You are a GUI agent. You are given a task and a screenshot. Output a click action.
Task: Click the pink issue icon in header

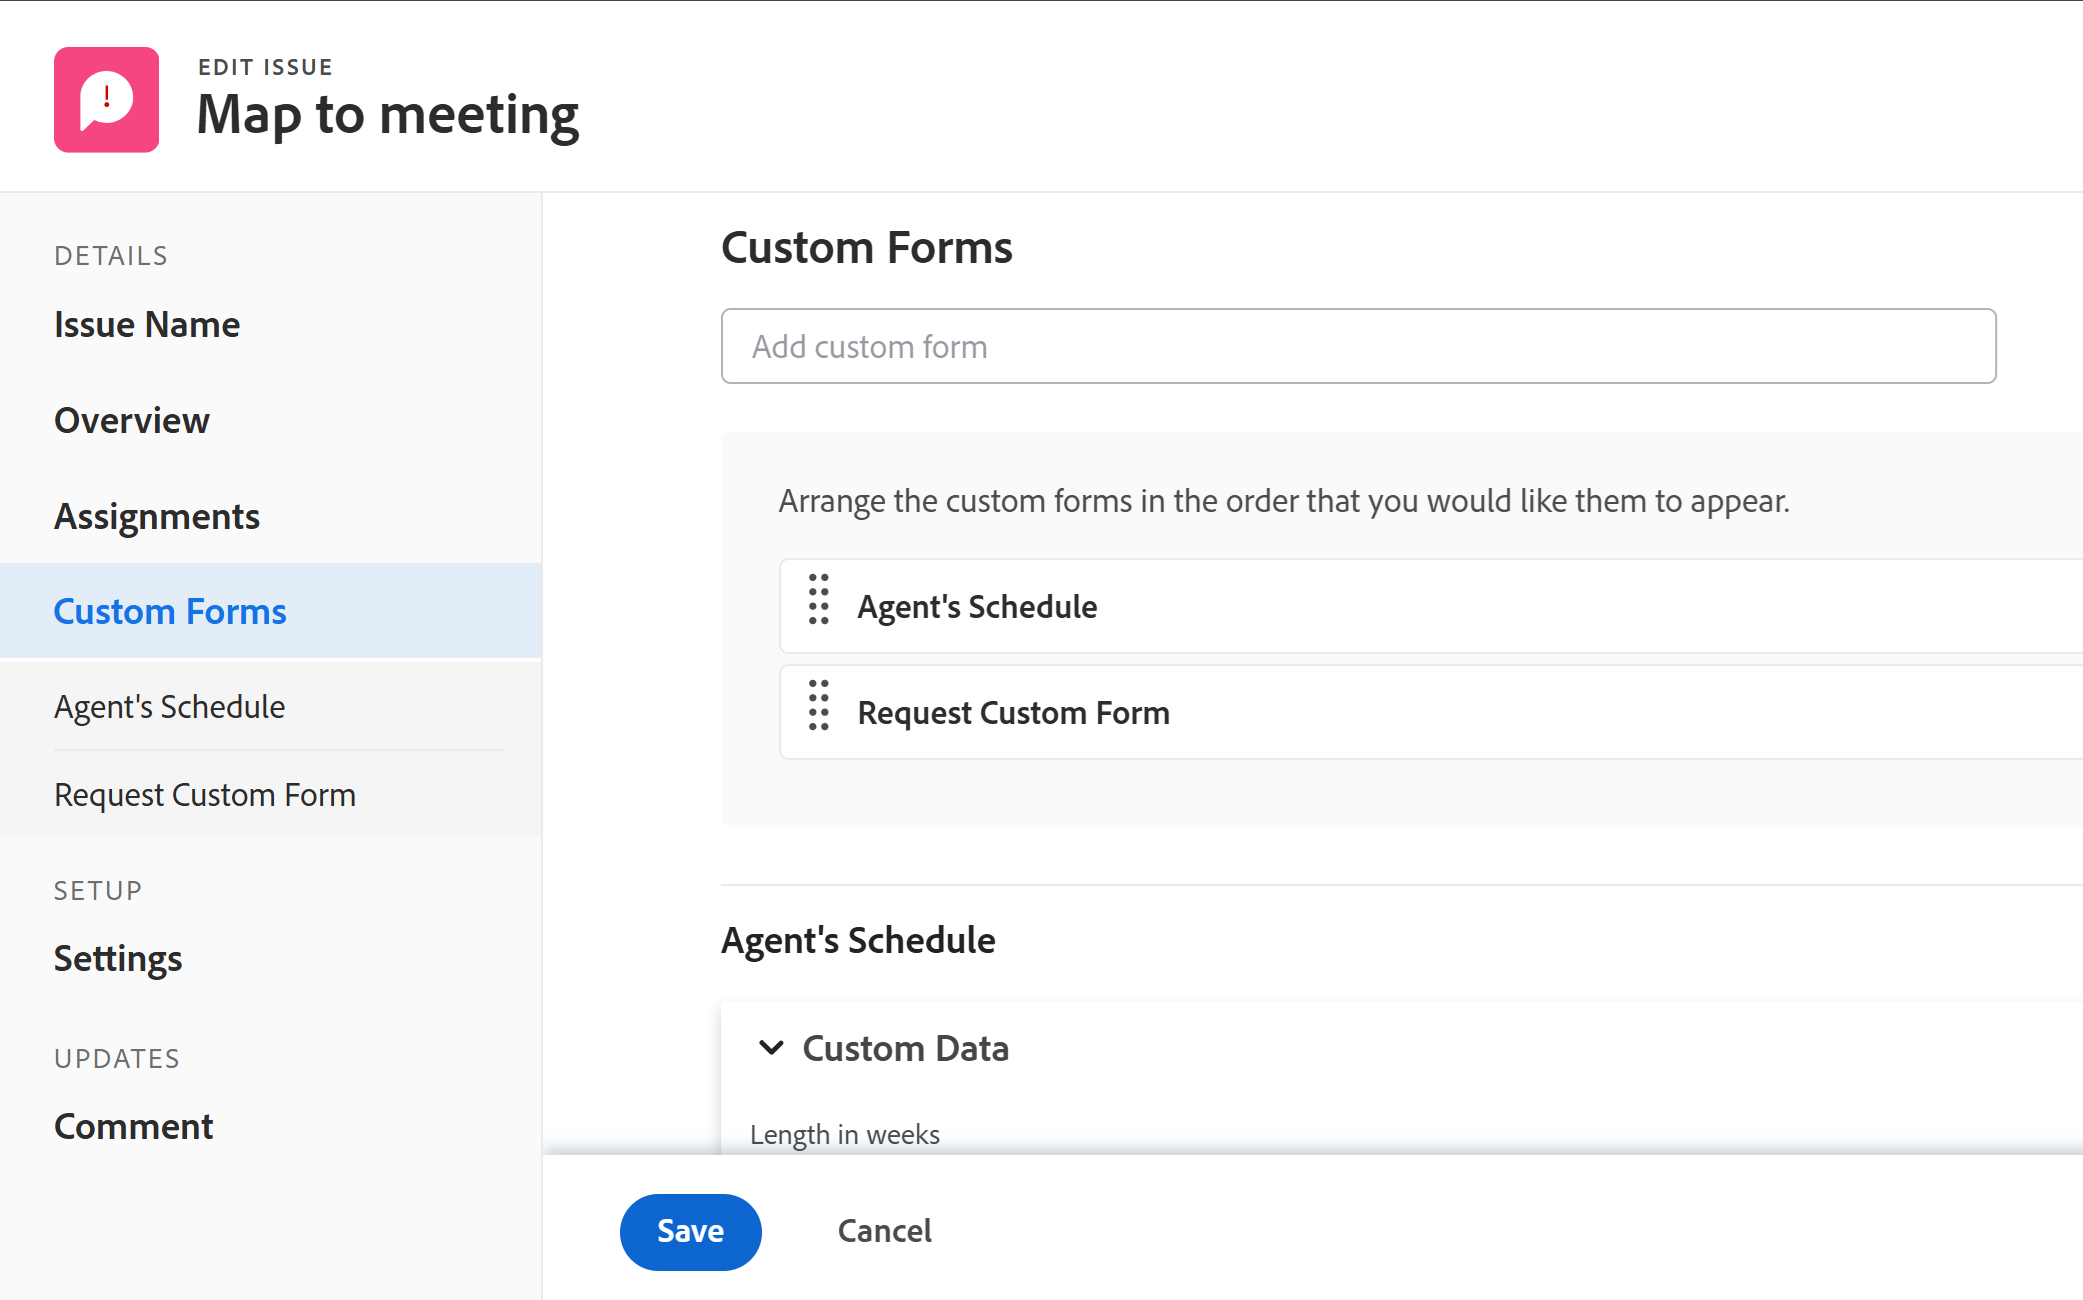coord(106,100)
